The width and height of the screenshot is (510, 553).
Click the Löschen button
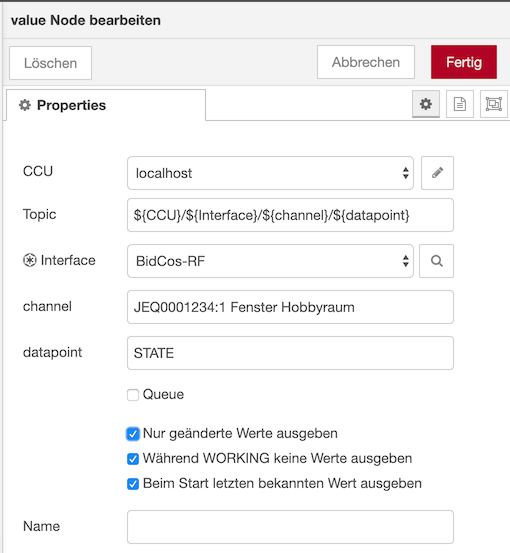click(50, 63)
